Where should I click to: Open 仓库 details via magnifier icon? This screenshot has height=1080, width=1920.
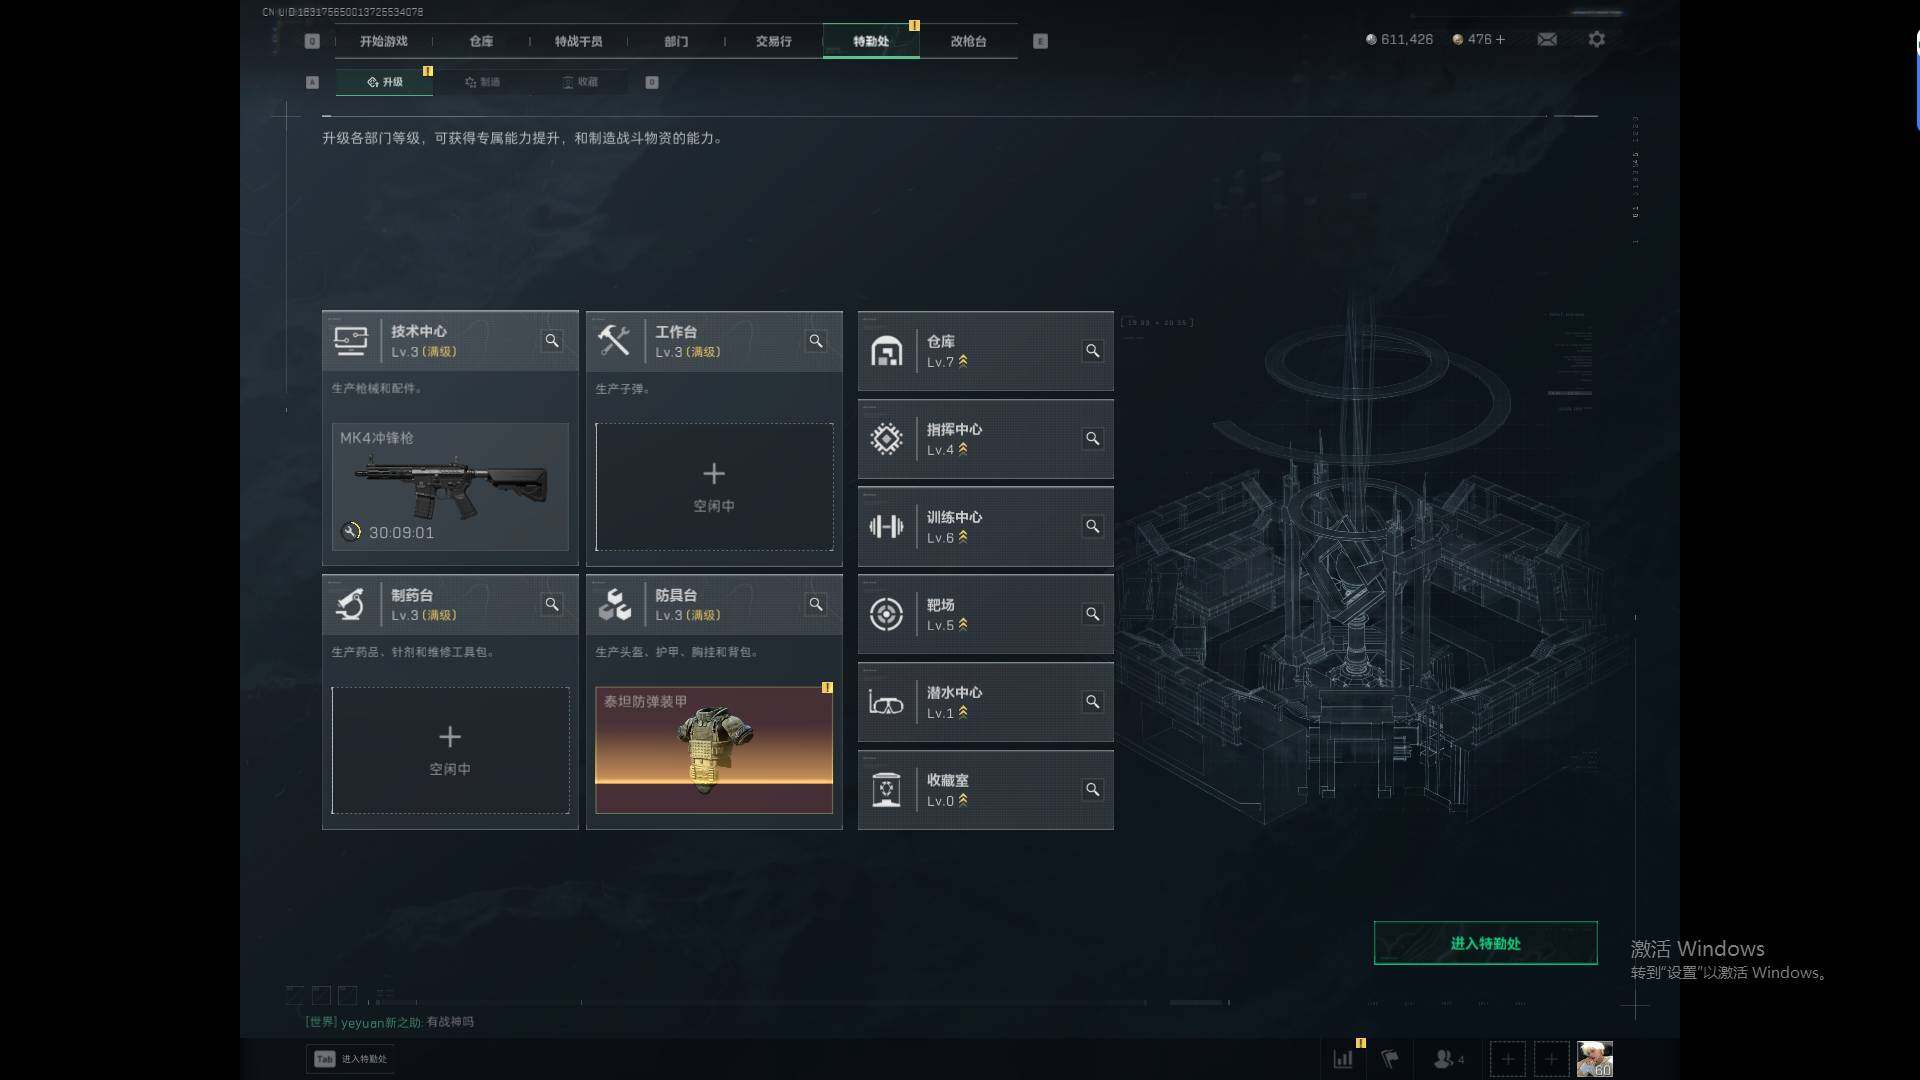[1092, 351]
